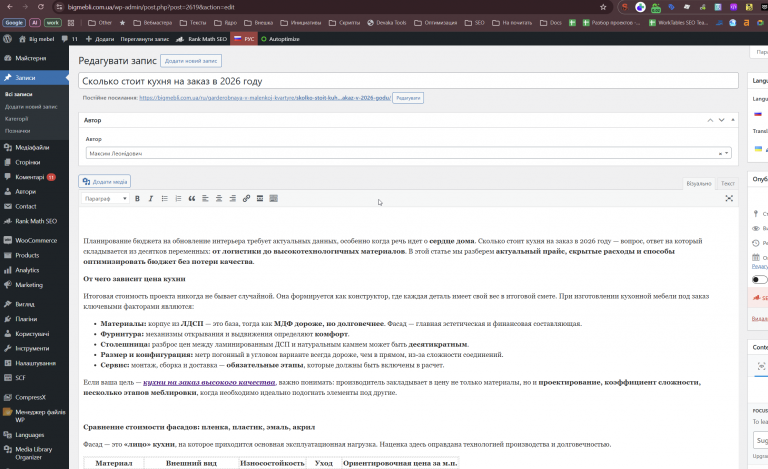Open Rank Math SEO admin bar item
Screen dimensions: 768x469
pyautogui.click(x=202, y=39)
